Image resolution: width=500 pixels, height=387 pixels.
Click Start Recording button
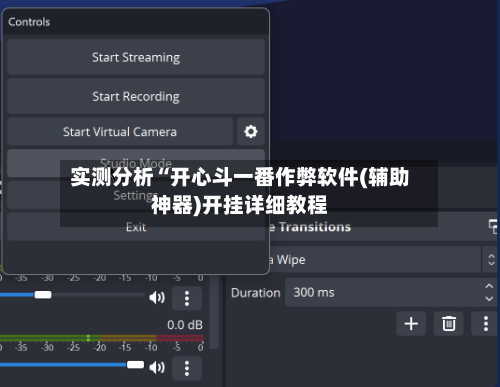click(136, 96)
